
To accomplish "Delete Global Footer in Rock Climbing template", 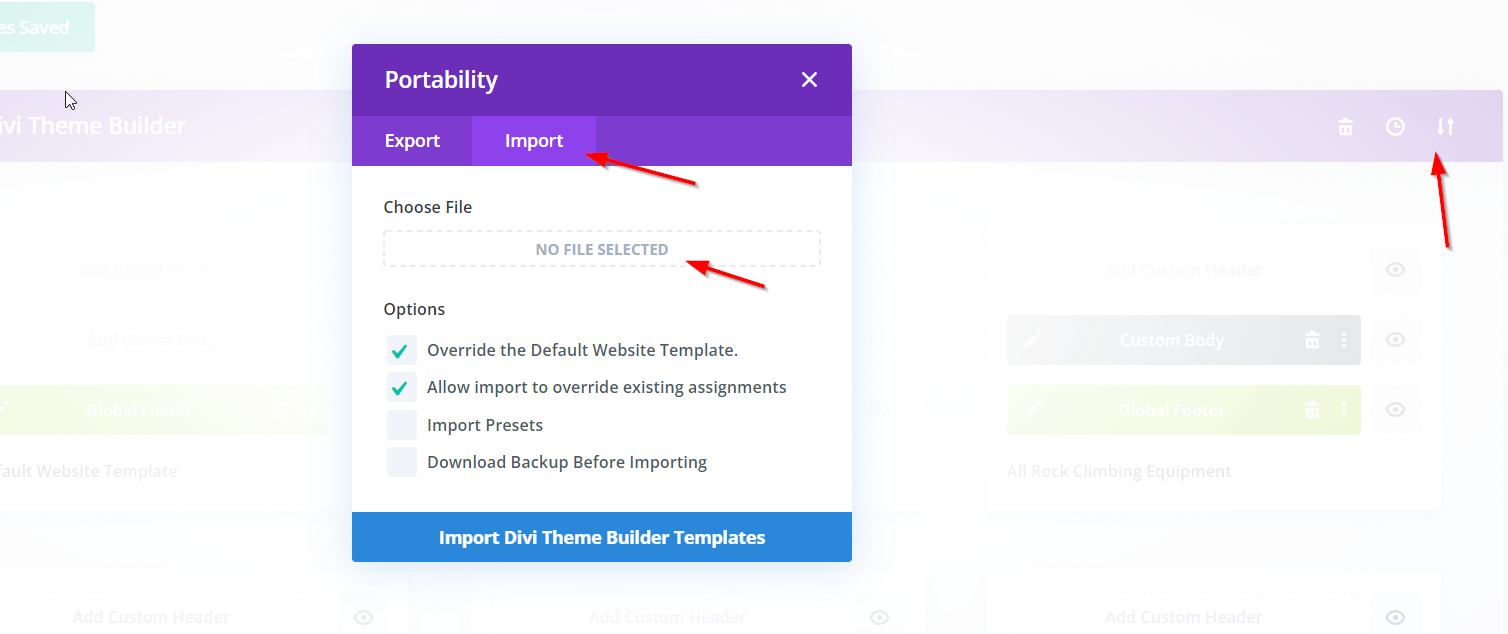I will click(x=1312, y=410).
